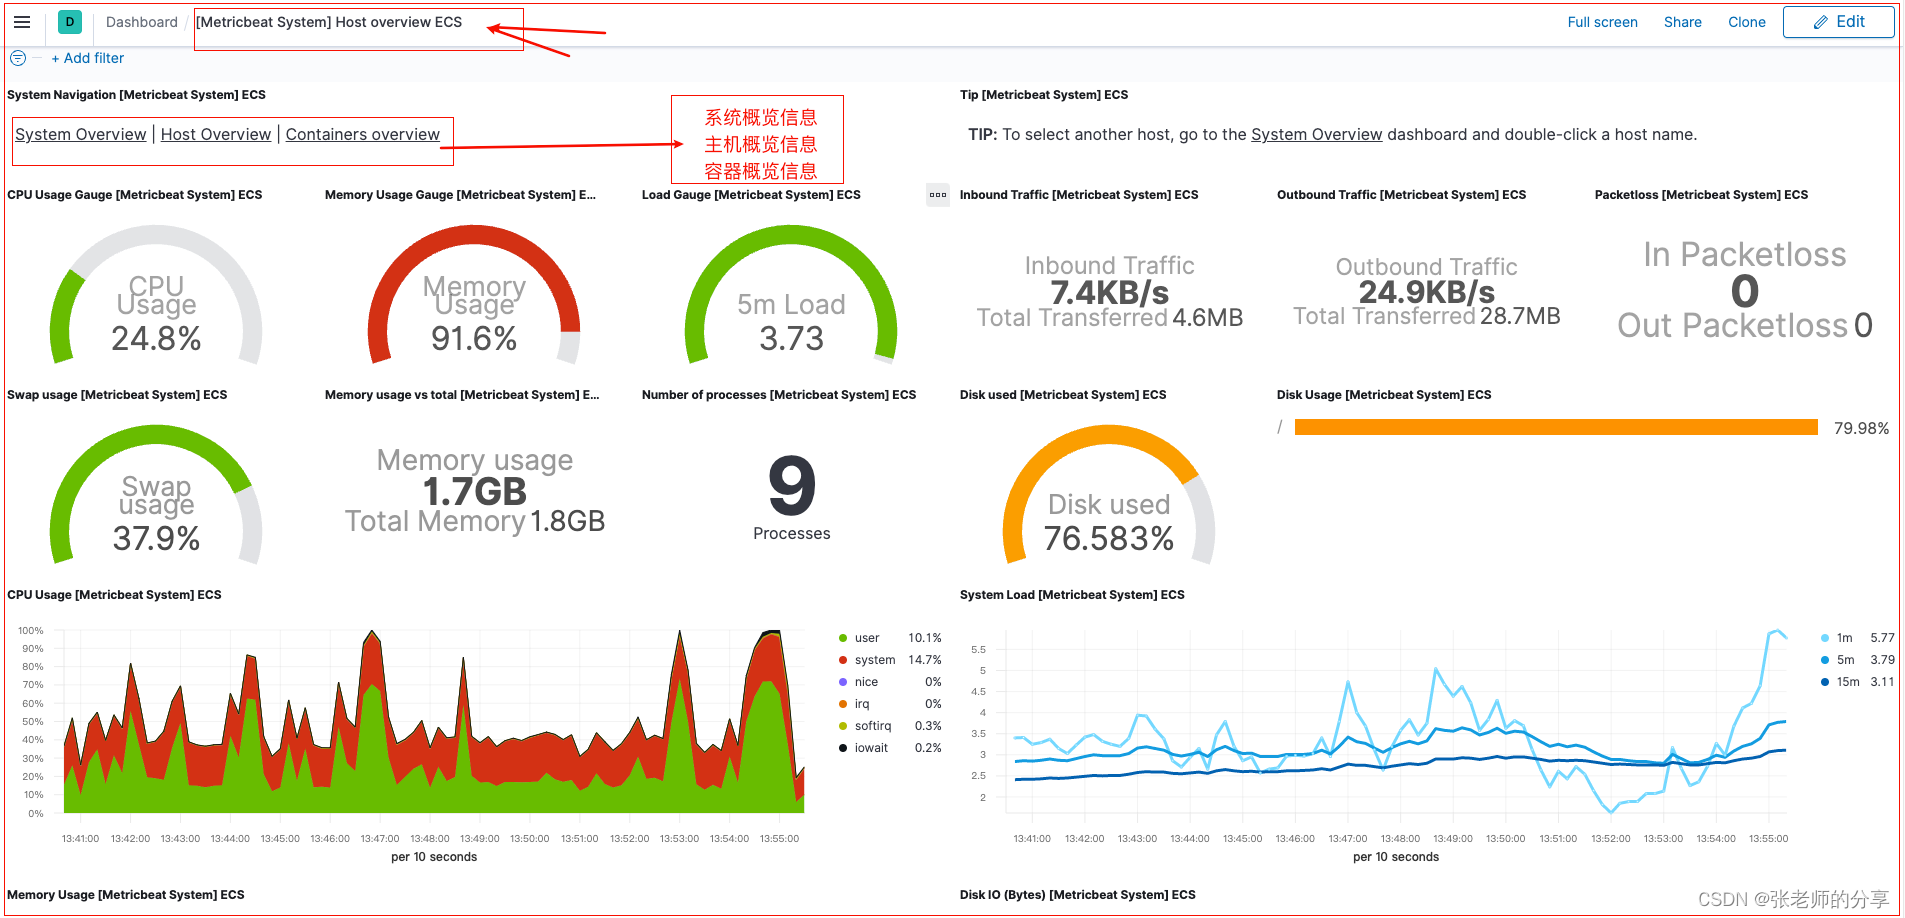Toggle user series in CPU legend
Screen dimensions: 1905x918
click(866, 638)
